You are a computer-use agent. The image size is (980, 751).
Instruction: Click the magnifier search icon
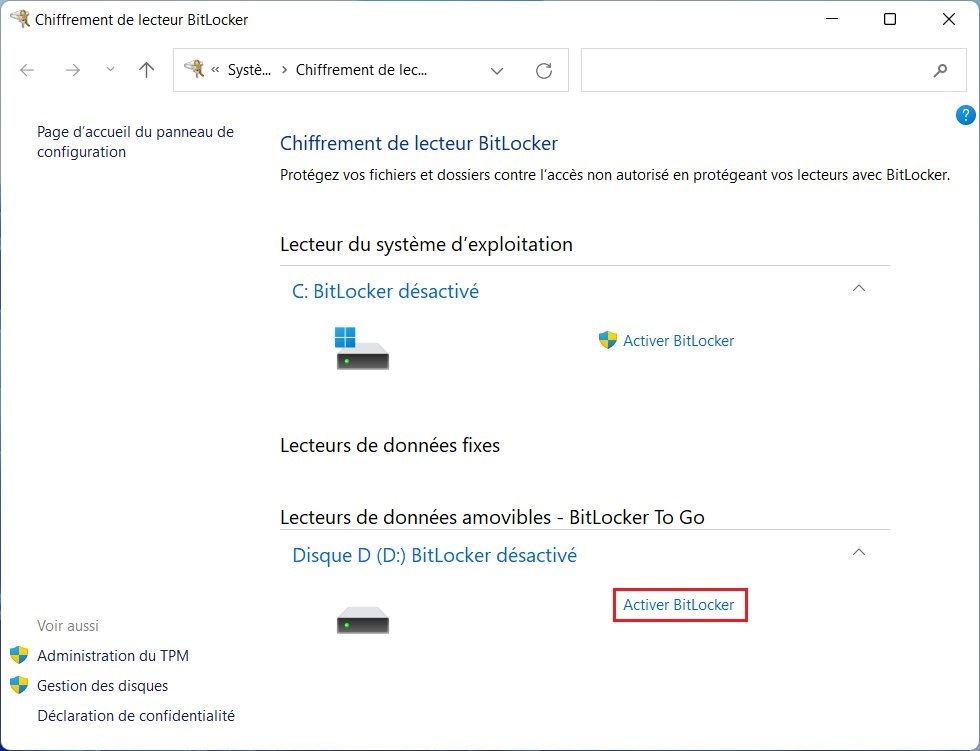(x=940, y=71)
